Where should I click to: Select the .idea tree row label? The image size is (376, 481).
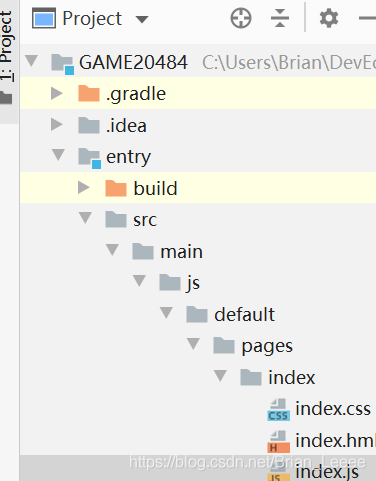pyautogui.click(x=126, y=125)
